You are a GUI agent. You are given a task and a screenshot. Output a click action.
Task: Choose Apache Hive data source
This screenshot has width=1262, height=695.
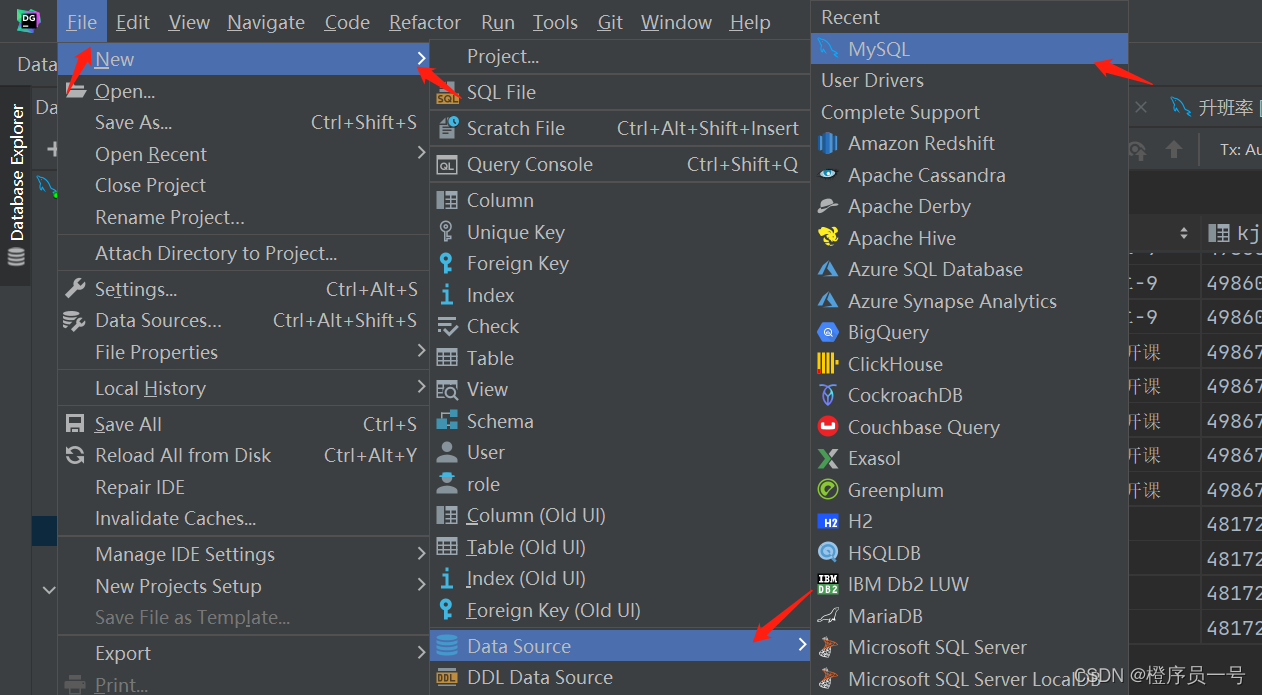coord(969,238)
